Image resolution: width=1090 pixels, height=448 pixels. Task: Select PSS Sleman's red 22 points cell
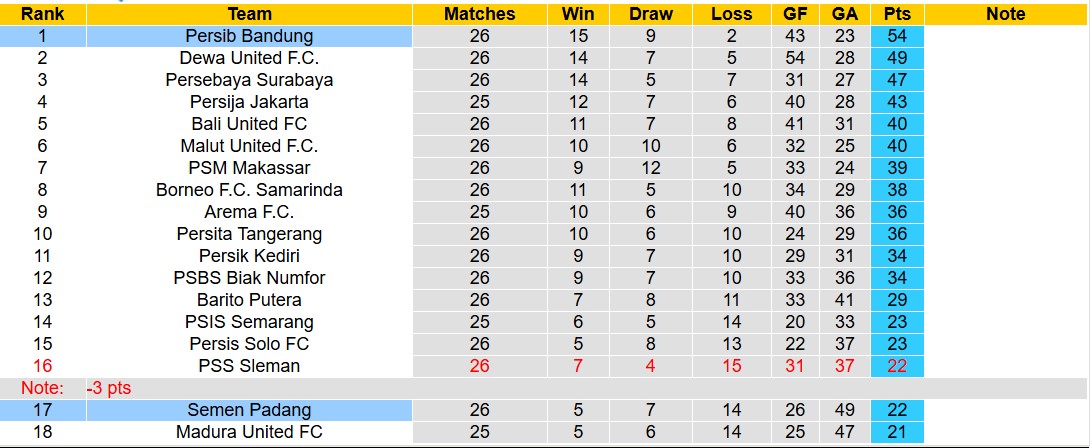point(897,366)
